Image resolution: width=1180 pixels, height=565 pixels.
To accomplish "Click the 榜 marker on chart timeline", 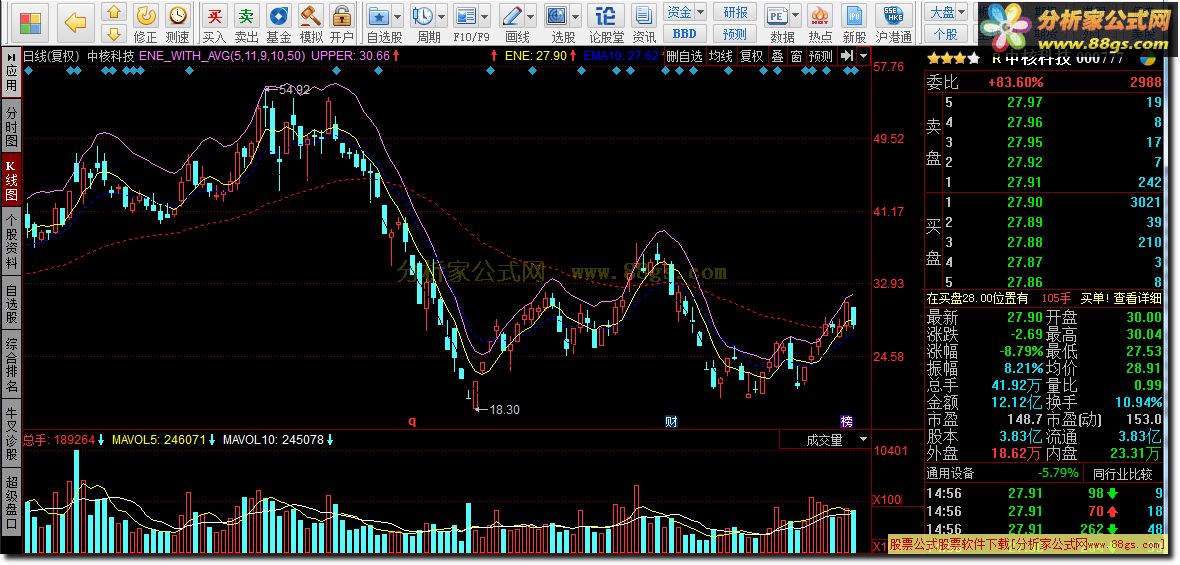I will 847,421.
